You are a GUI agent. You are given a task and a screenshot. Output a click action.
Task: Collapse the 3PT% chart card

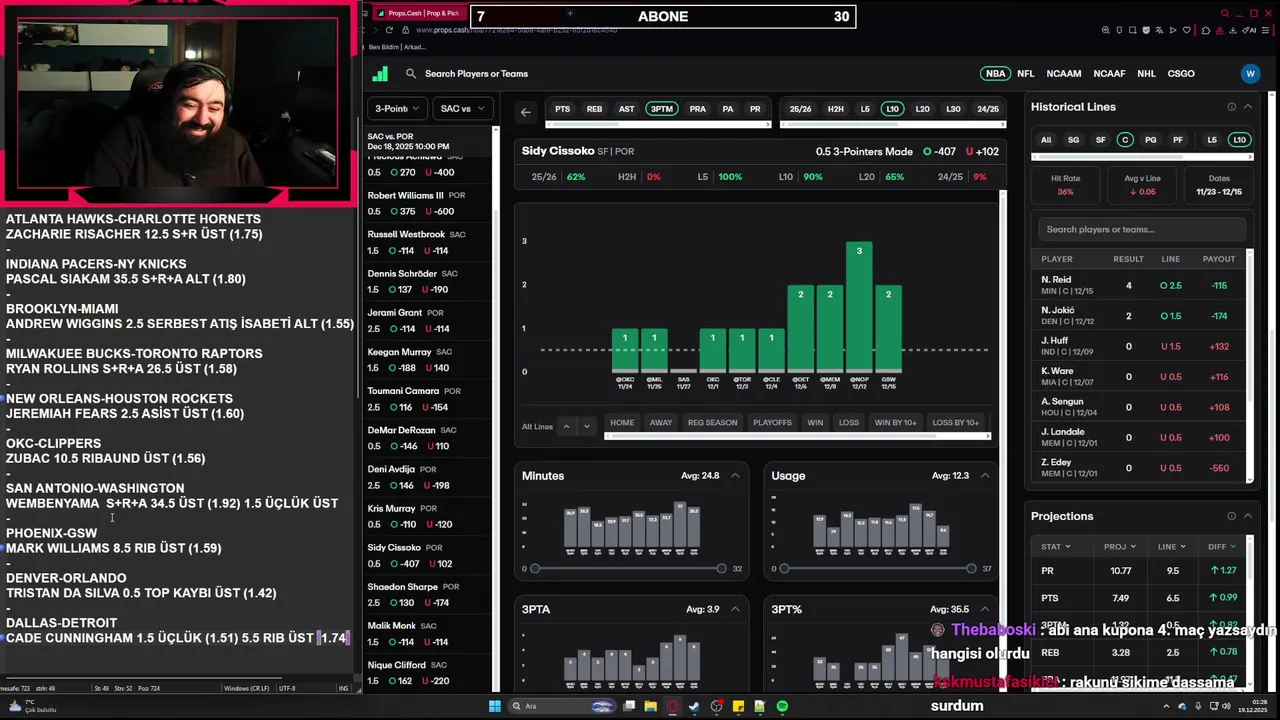point(985,609)
